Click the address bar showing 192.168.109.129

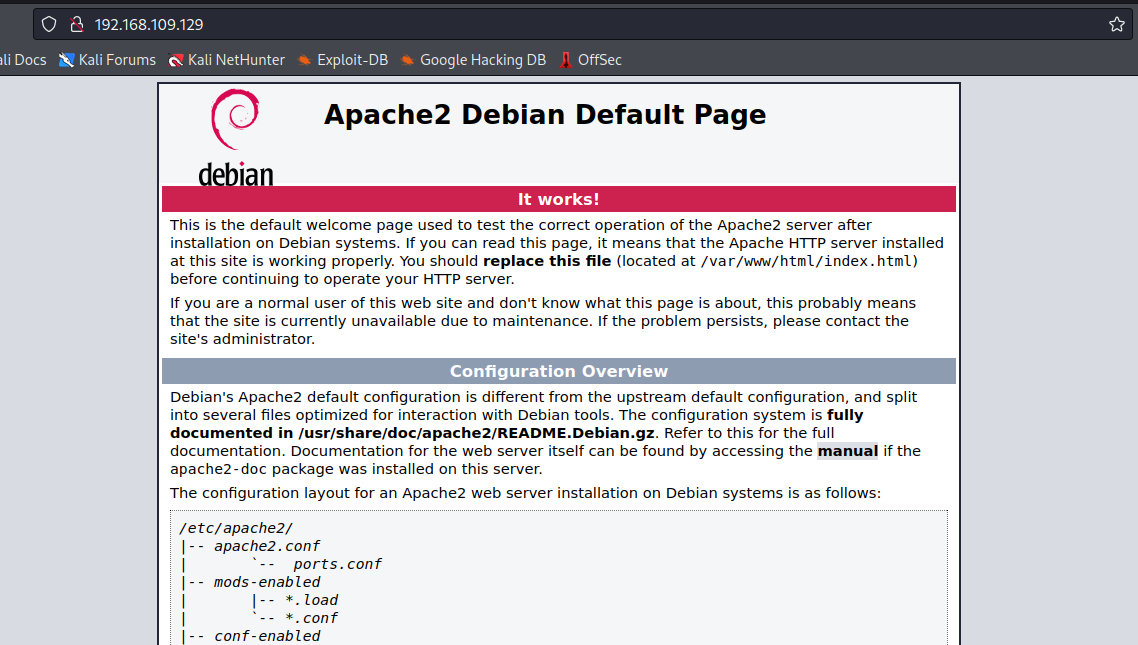click(581, 25)
